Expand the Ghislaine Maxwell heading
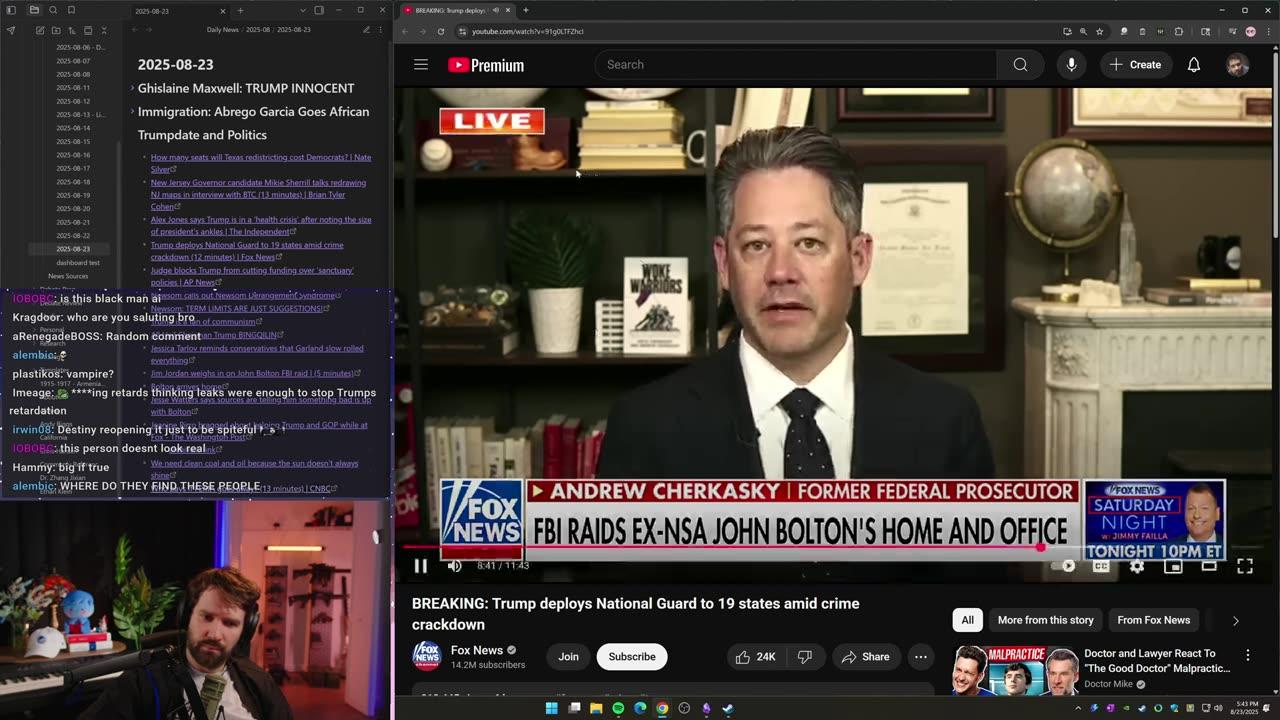Viewport: 1280px width, 720px height. [x=132, y=88]
